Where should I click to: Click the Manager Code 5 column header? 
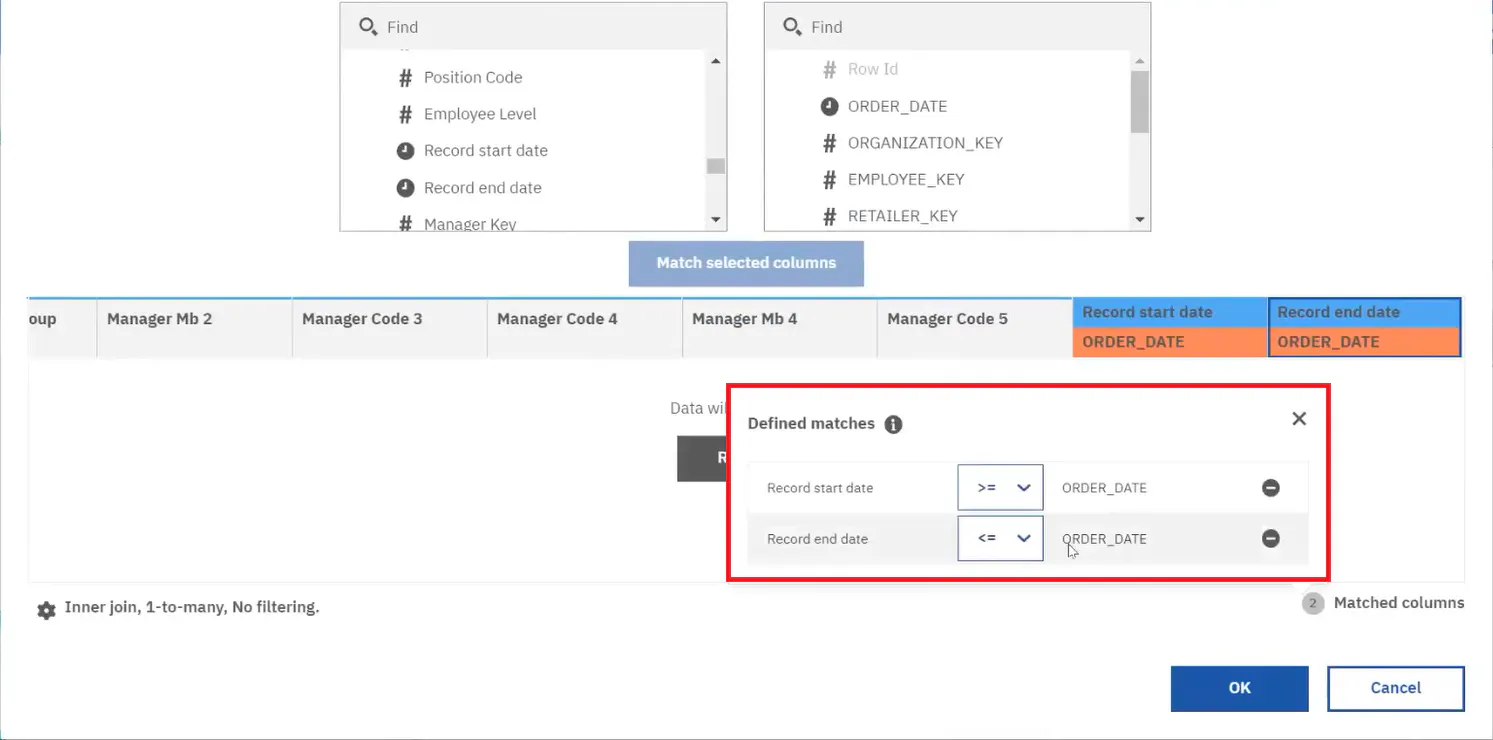(974, 328)
